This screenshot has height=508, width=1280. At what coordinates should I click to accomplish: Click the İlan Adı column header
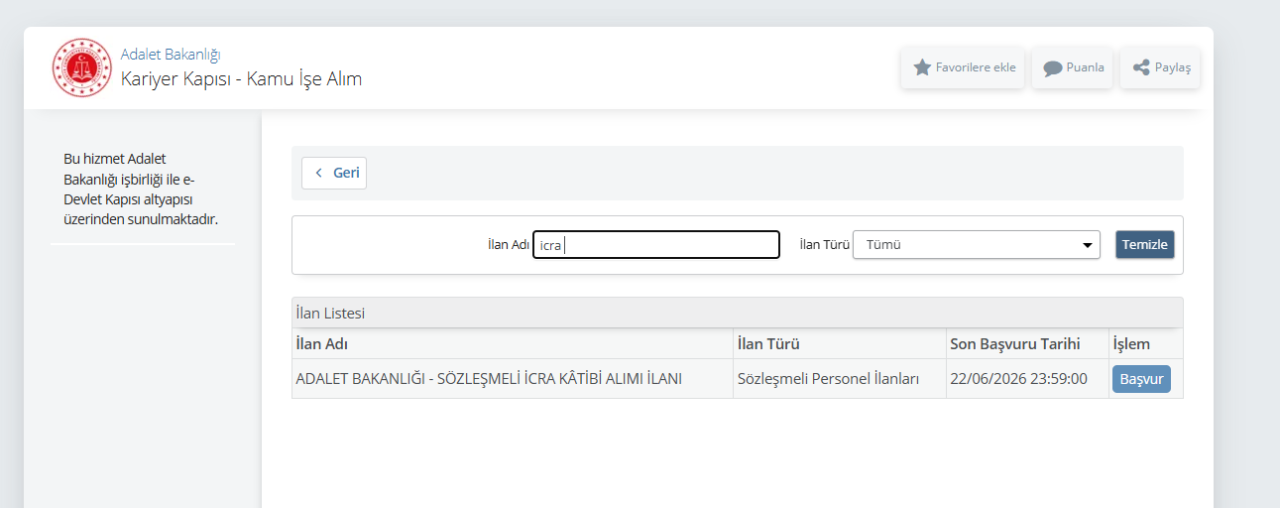pos(322,344)
